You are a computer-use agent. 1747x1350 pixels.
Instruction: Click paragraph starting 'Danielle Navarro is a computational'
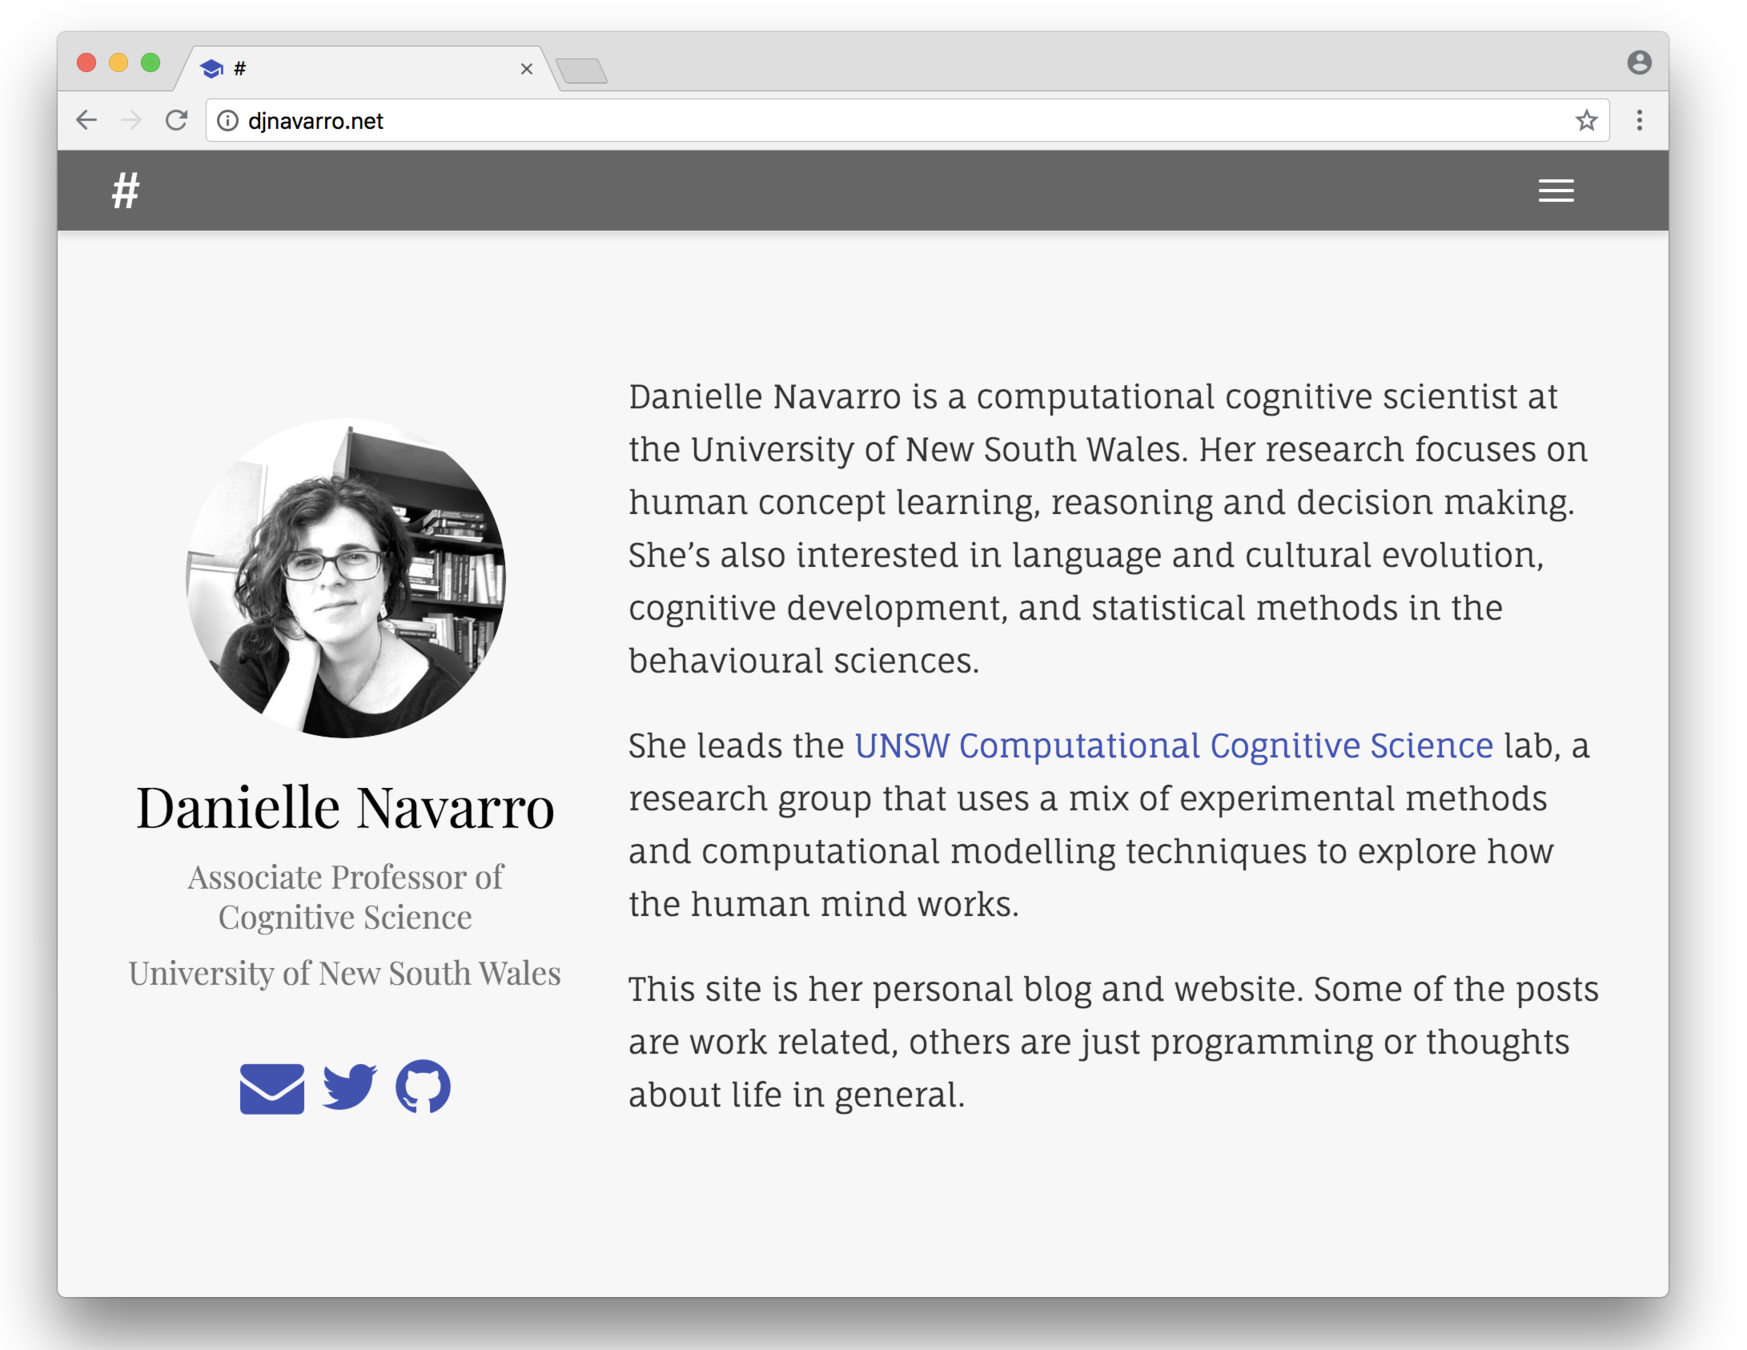pos(1108,528)
